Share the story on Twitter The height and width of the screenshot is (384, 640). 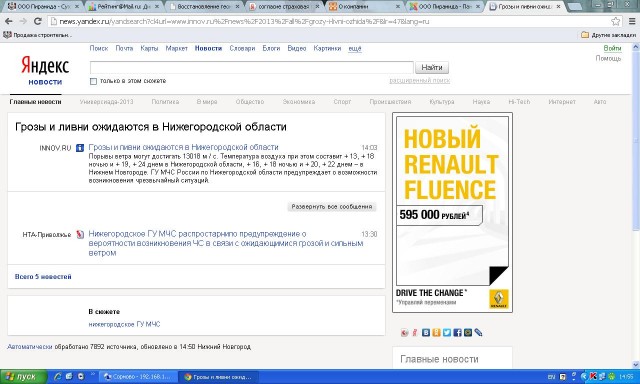447,333
